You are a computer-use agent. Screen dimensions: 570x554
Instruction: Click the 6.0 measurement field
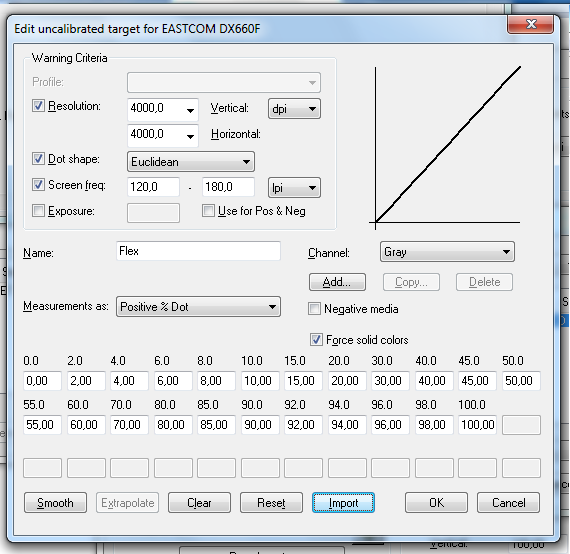(173, 381)
